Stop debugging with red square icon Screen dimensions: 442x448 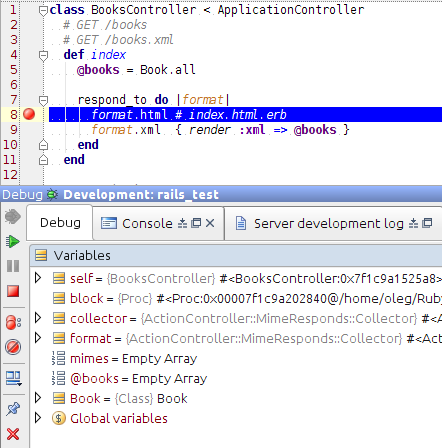tap(13, 291)
